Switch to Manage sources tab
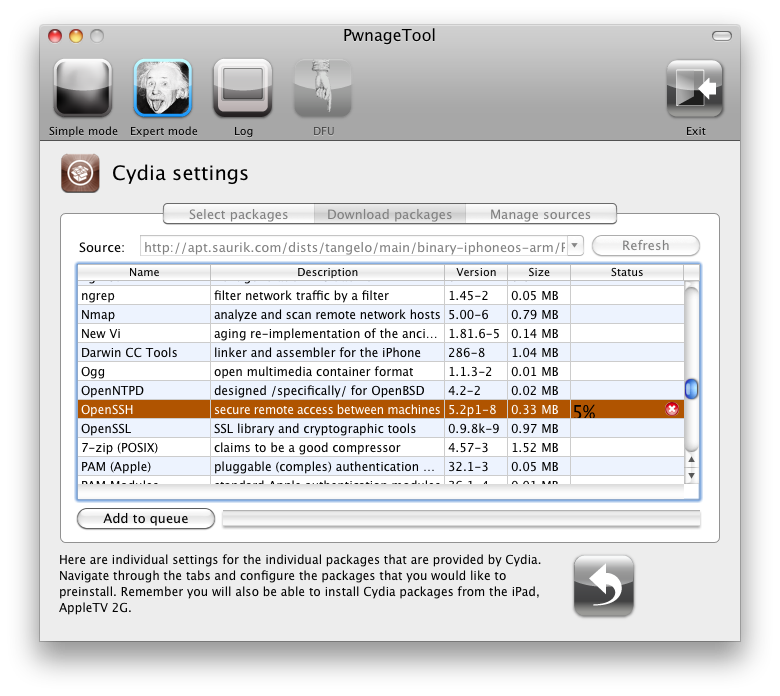The height and width of the screenshot is (696, 780). pyautogui.click(x=540, y=214)
